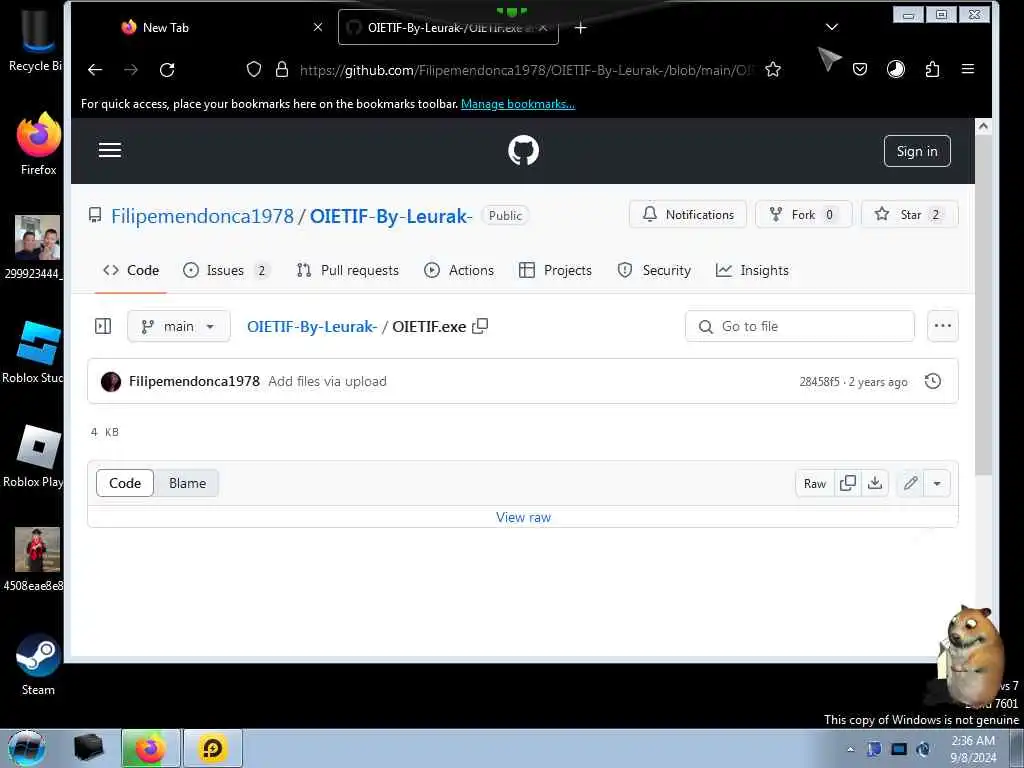Open the extensions puzzle icon
The image size is (1024, 768).
pyautogui.click(x=933, y=69)
